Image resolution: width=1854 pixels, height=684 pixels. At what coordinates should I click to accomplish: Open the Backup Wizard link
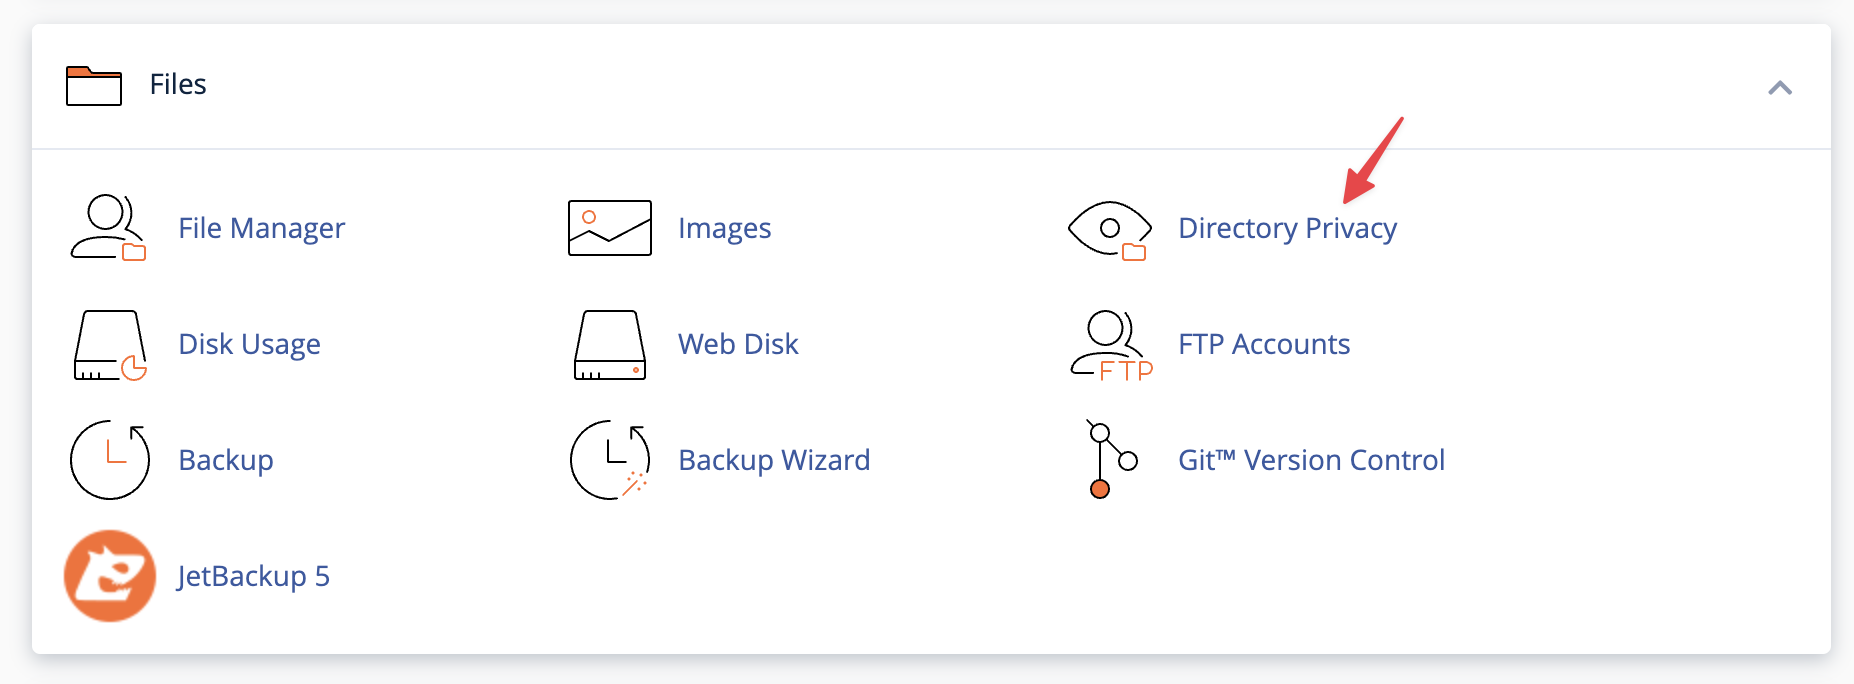coord(774,460)
